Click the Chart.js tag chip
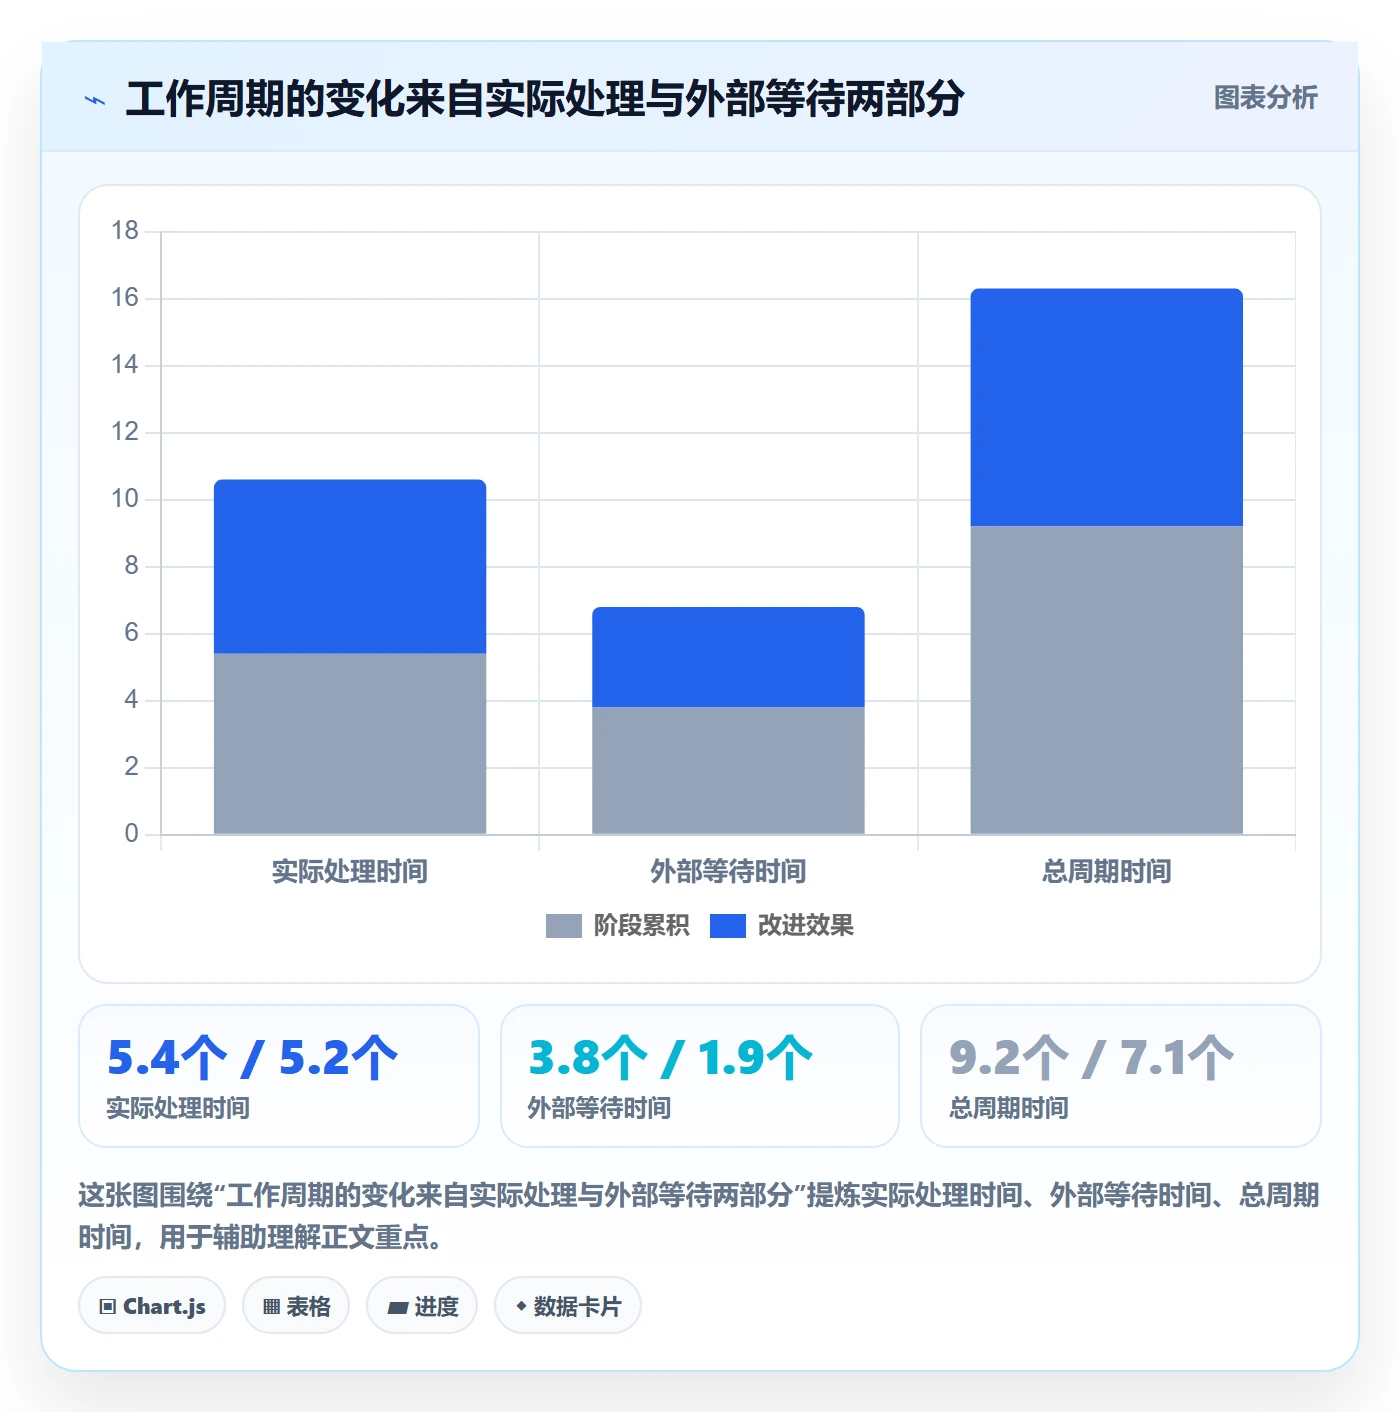1400x1412 pixels. tap(152, 1305)
